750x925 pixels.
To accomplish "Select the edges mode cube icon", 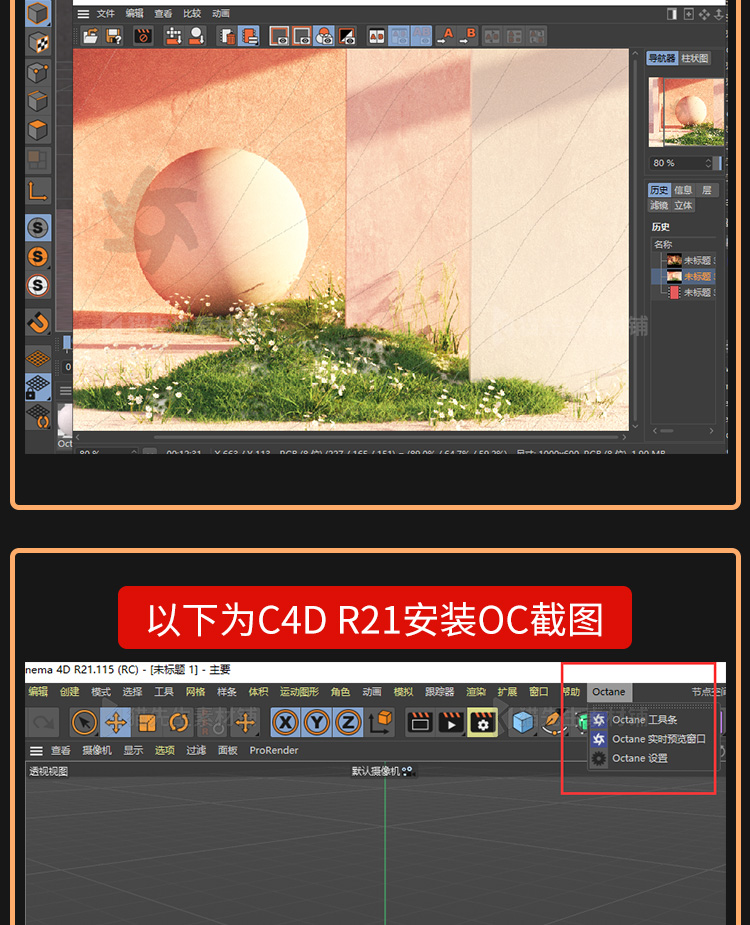I will [38, 101].
